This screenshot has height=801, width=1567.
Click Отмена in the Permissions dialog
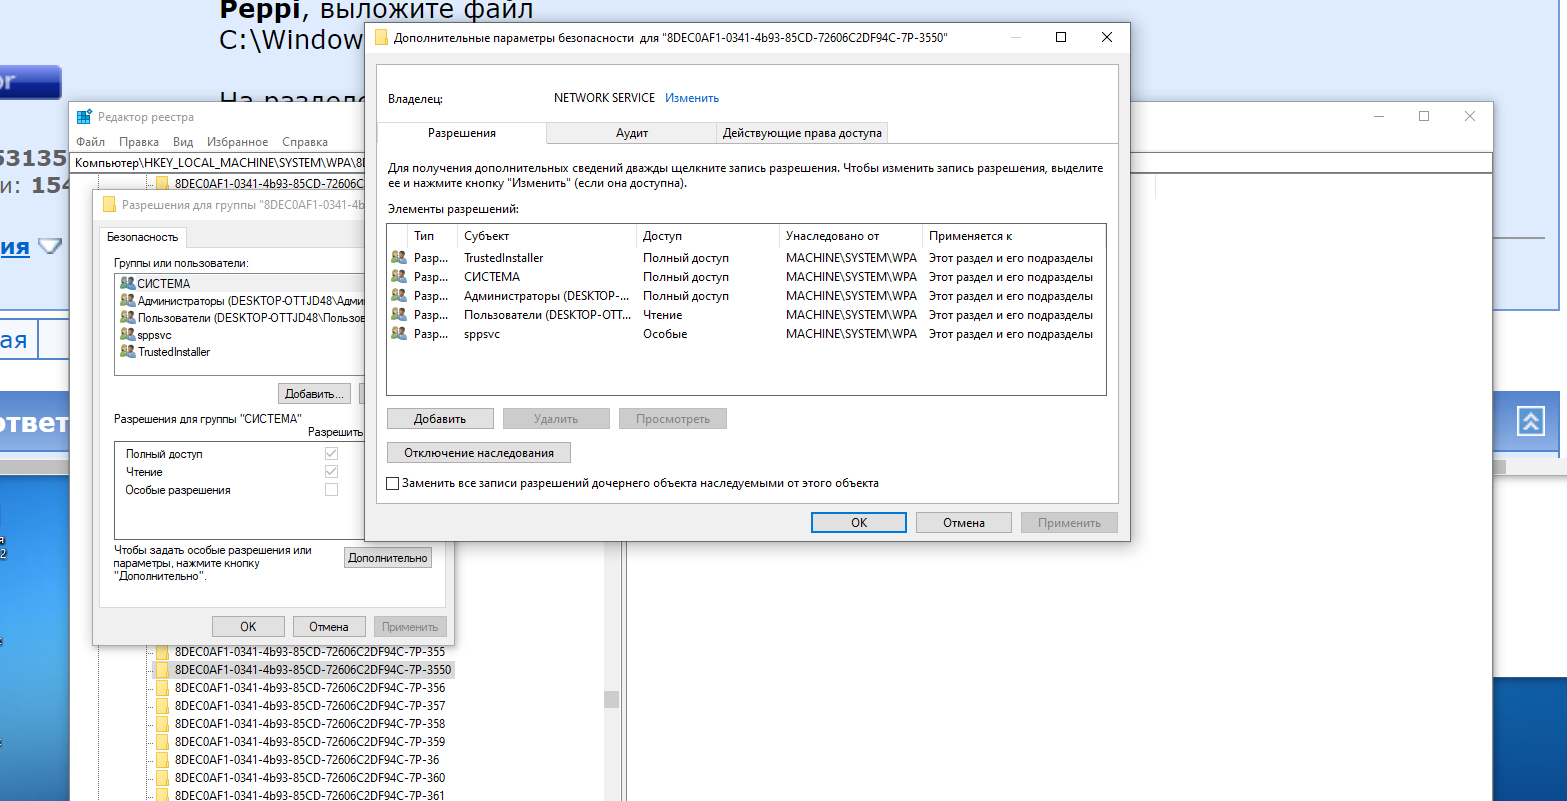tap(329, 627)
